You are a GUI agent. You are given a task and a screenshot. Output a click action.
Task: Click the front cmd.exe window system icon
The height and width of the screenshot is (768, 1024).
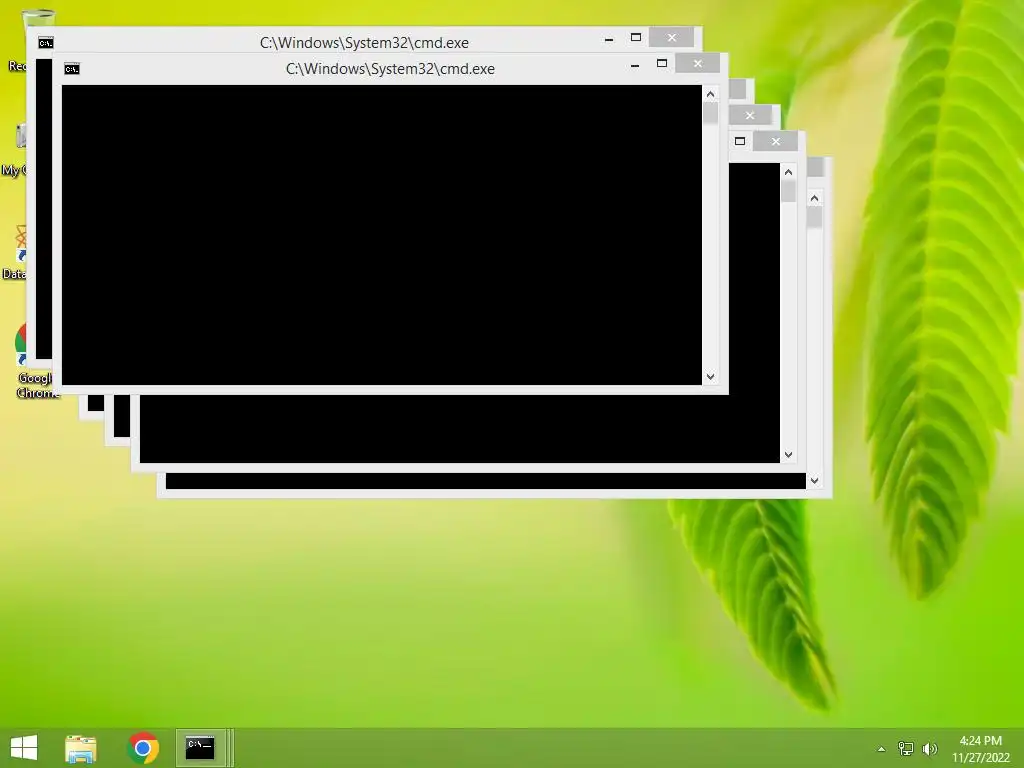(72, 69)
